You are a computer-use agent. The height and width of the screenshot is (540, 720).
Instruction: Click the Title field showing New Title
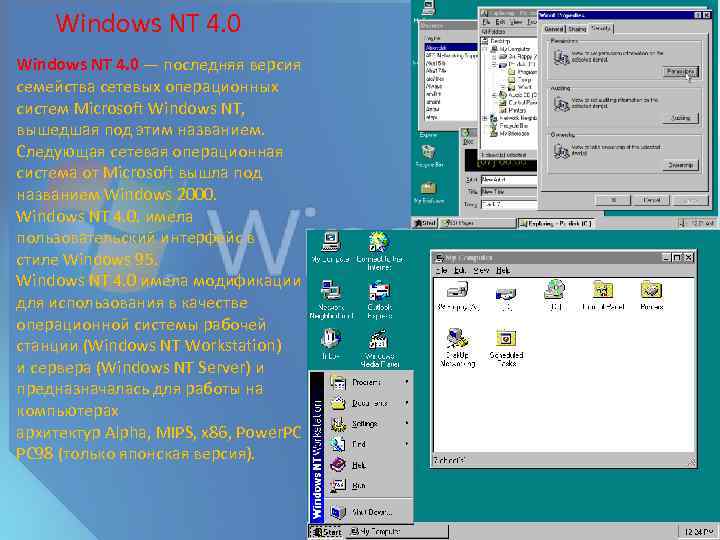pos(509,191)
